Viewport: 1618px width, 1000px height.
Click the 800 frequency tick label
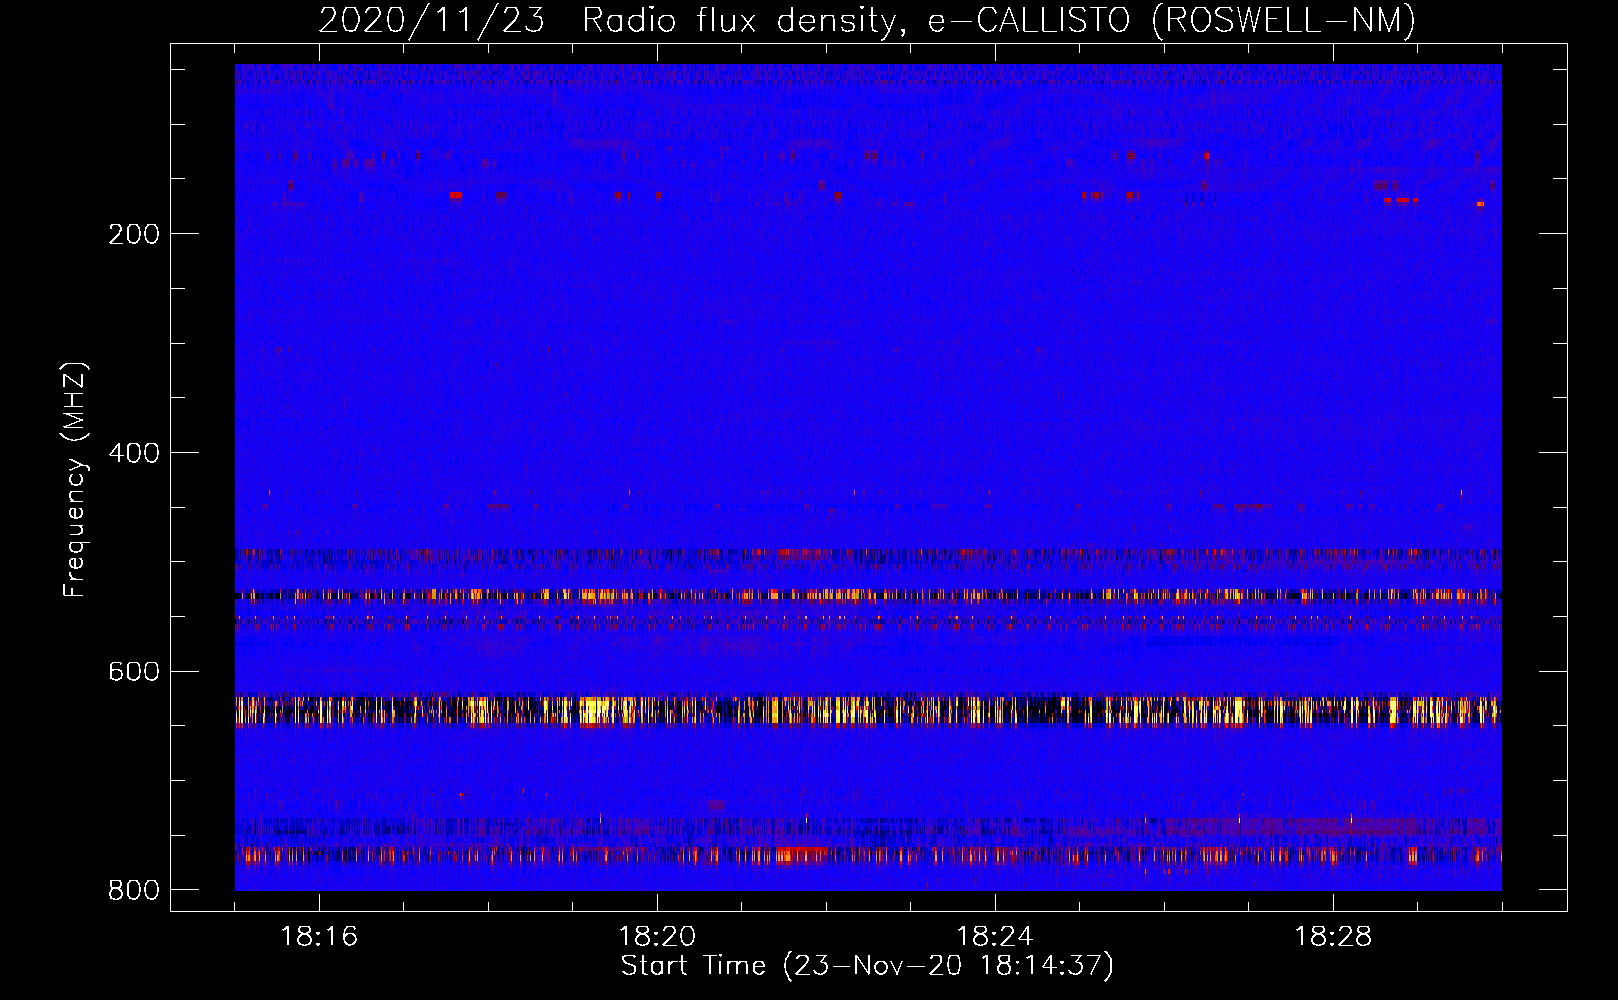click(x=134, y=890)
